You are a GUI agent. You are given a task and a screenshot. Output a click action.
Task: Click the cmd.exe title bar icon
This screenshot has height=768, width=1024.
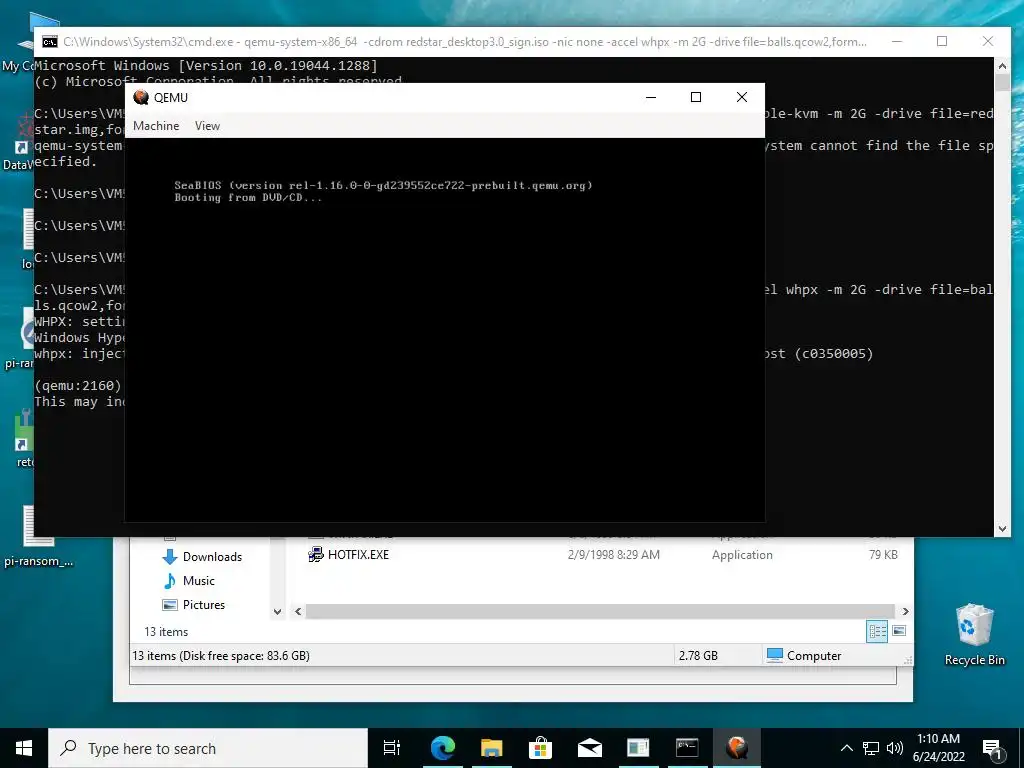pyautogui.click(x=50, y=42)
